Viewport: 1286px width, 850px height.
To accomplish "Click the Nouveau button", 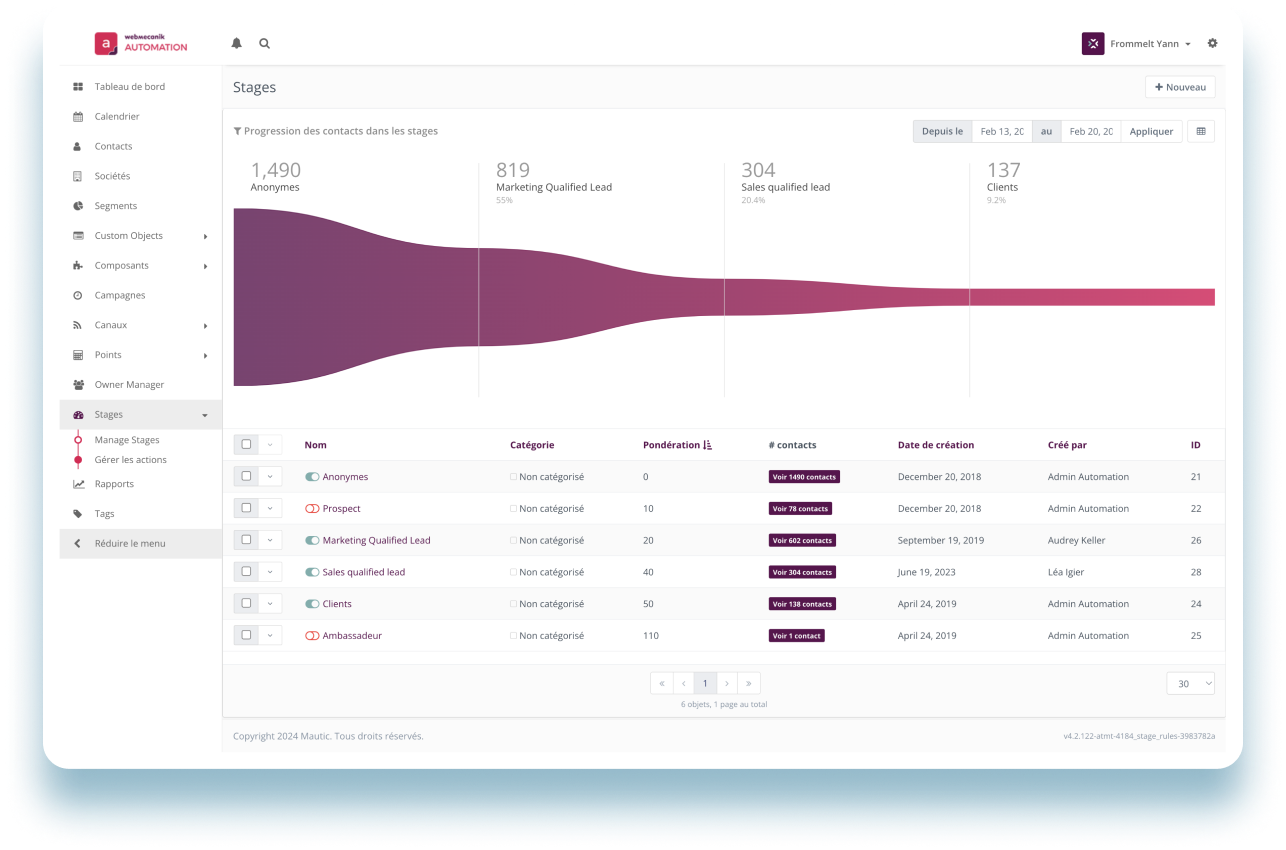I will (x=1180, y=87).
